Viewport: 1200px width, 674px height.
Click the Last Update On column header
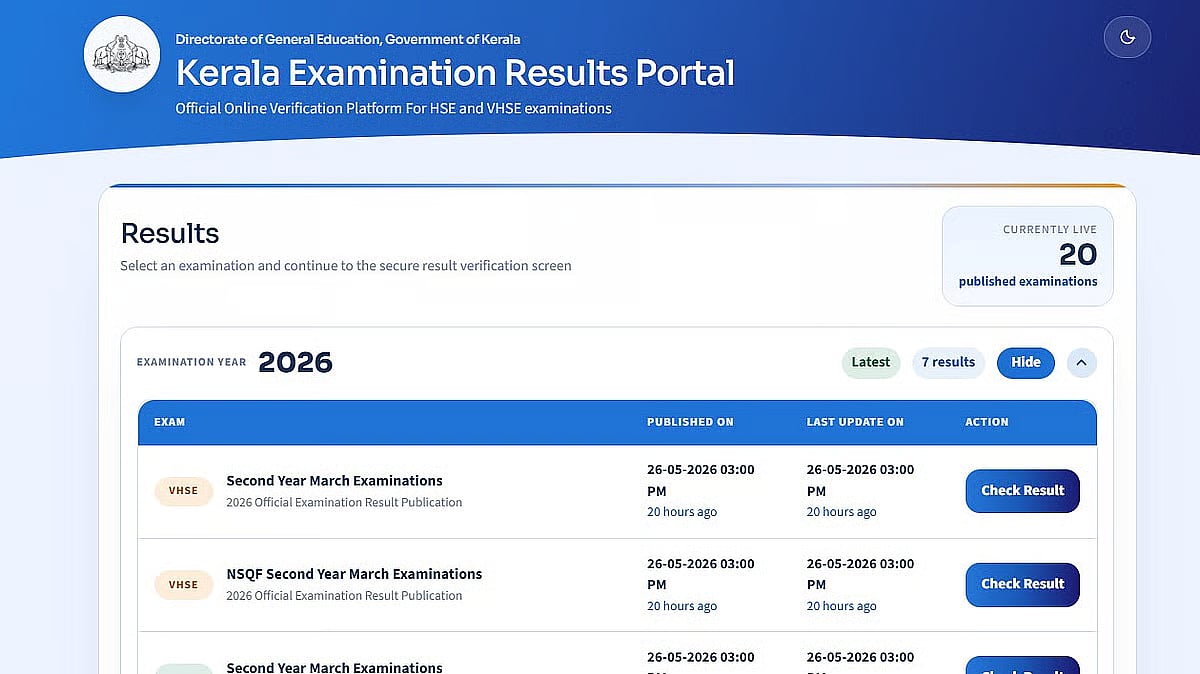[855, 422]
